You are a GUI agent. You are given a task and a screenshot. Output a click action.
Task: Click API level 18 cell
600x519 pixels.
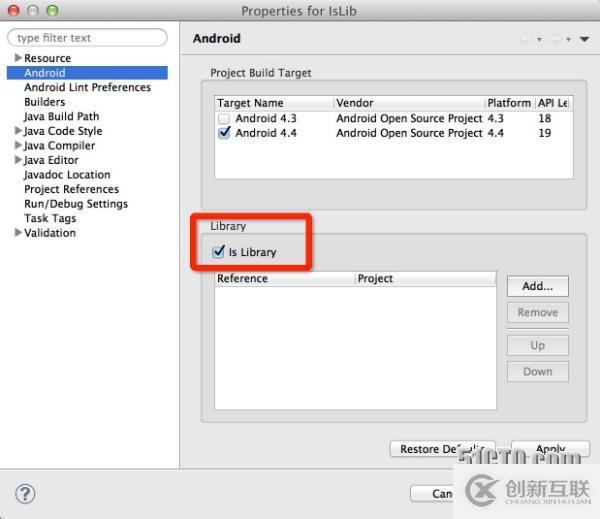[x=545, y=119]
